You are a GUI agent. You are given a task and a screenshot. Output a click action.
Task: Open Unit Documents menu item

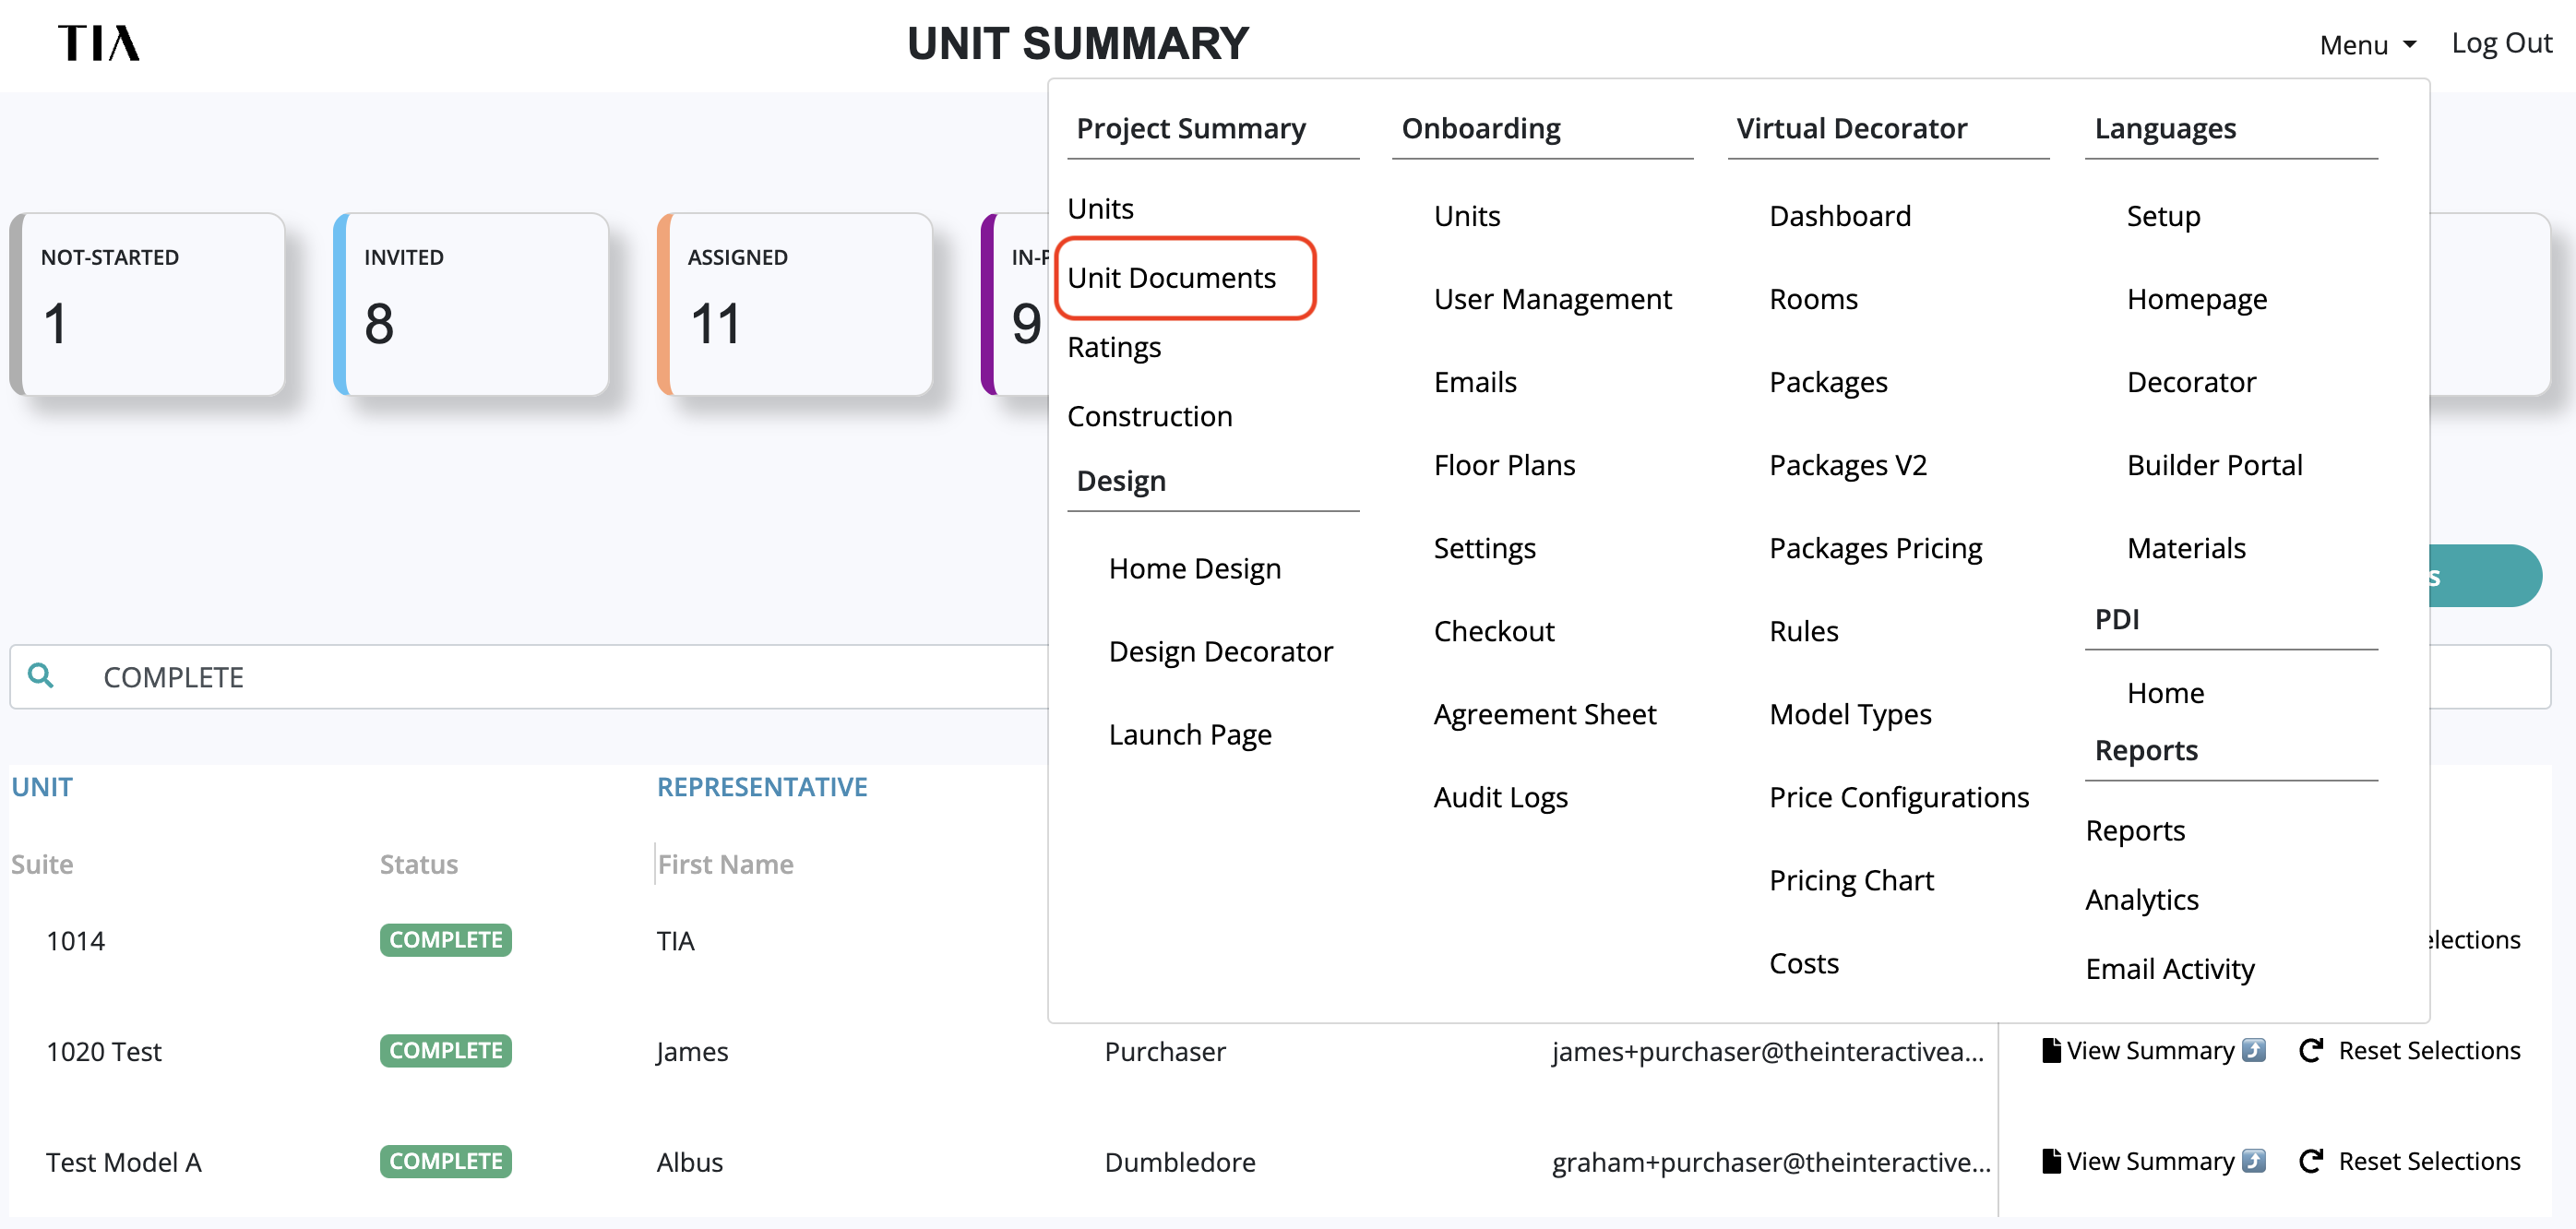1171,278
